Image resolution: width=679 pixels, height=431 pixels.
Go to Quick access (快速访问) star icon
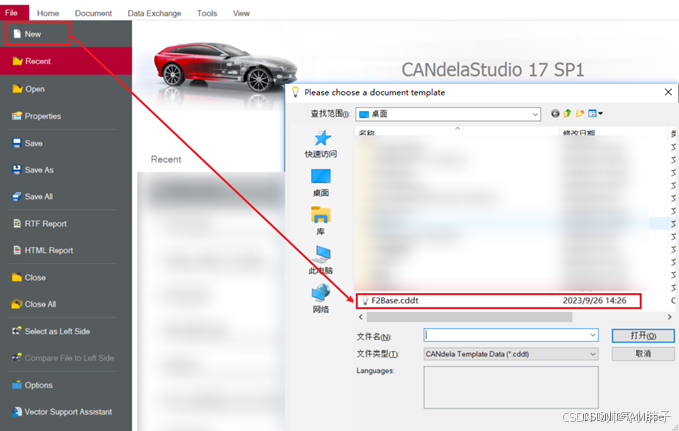coord(321,139)
